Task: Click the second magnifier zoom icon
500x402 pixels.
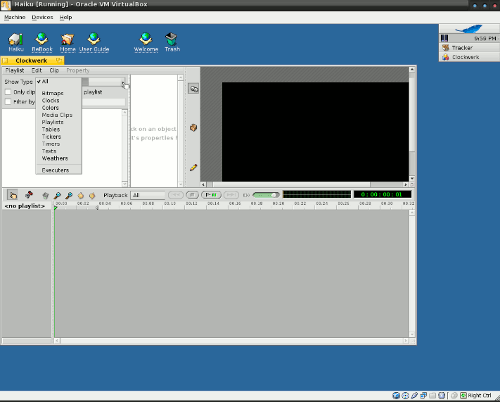Action: (x=69, y=195)
